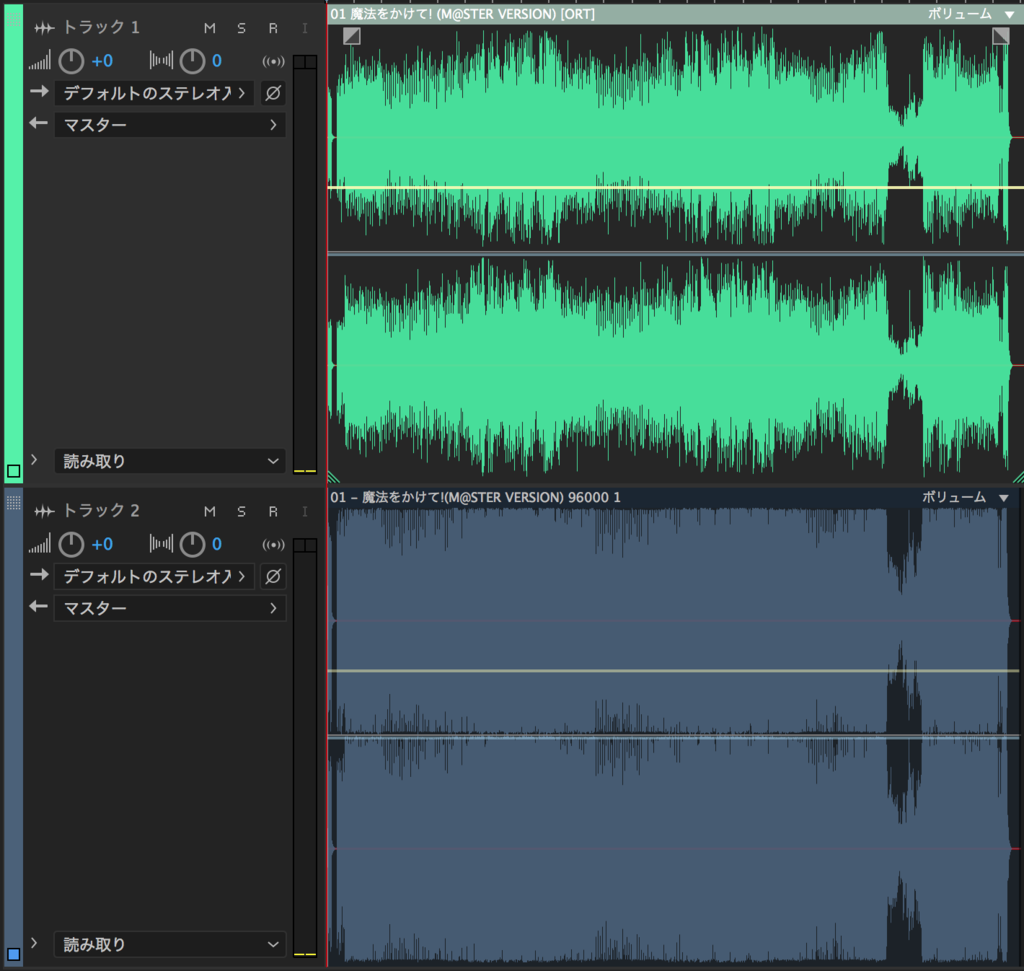This screenshot has width=1024, height=971.
Task: Open ボリューム menu on the 96000 clip
Action: [x=966, y=497]
